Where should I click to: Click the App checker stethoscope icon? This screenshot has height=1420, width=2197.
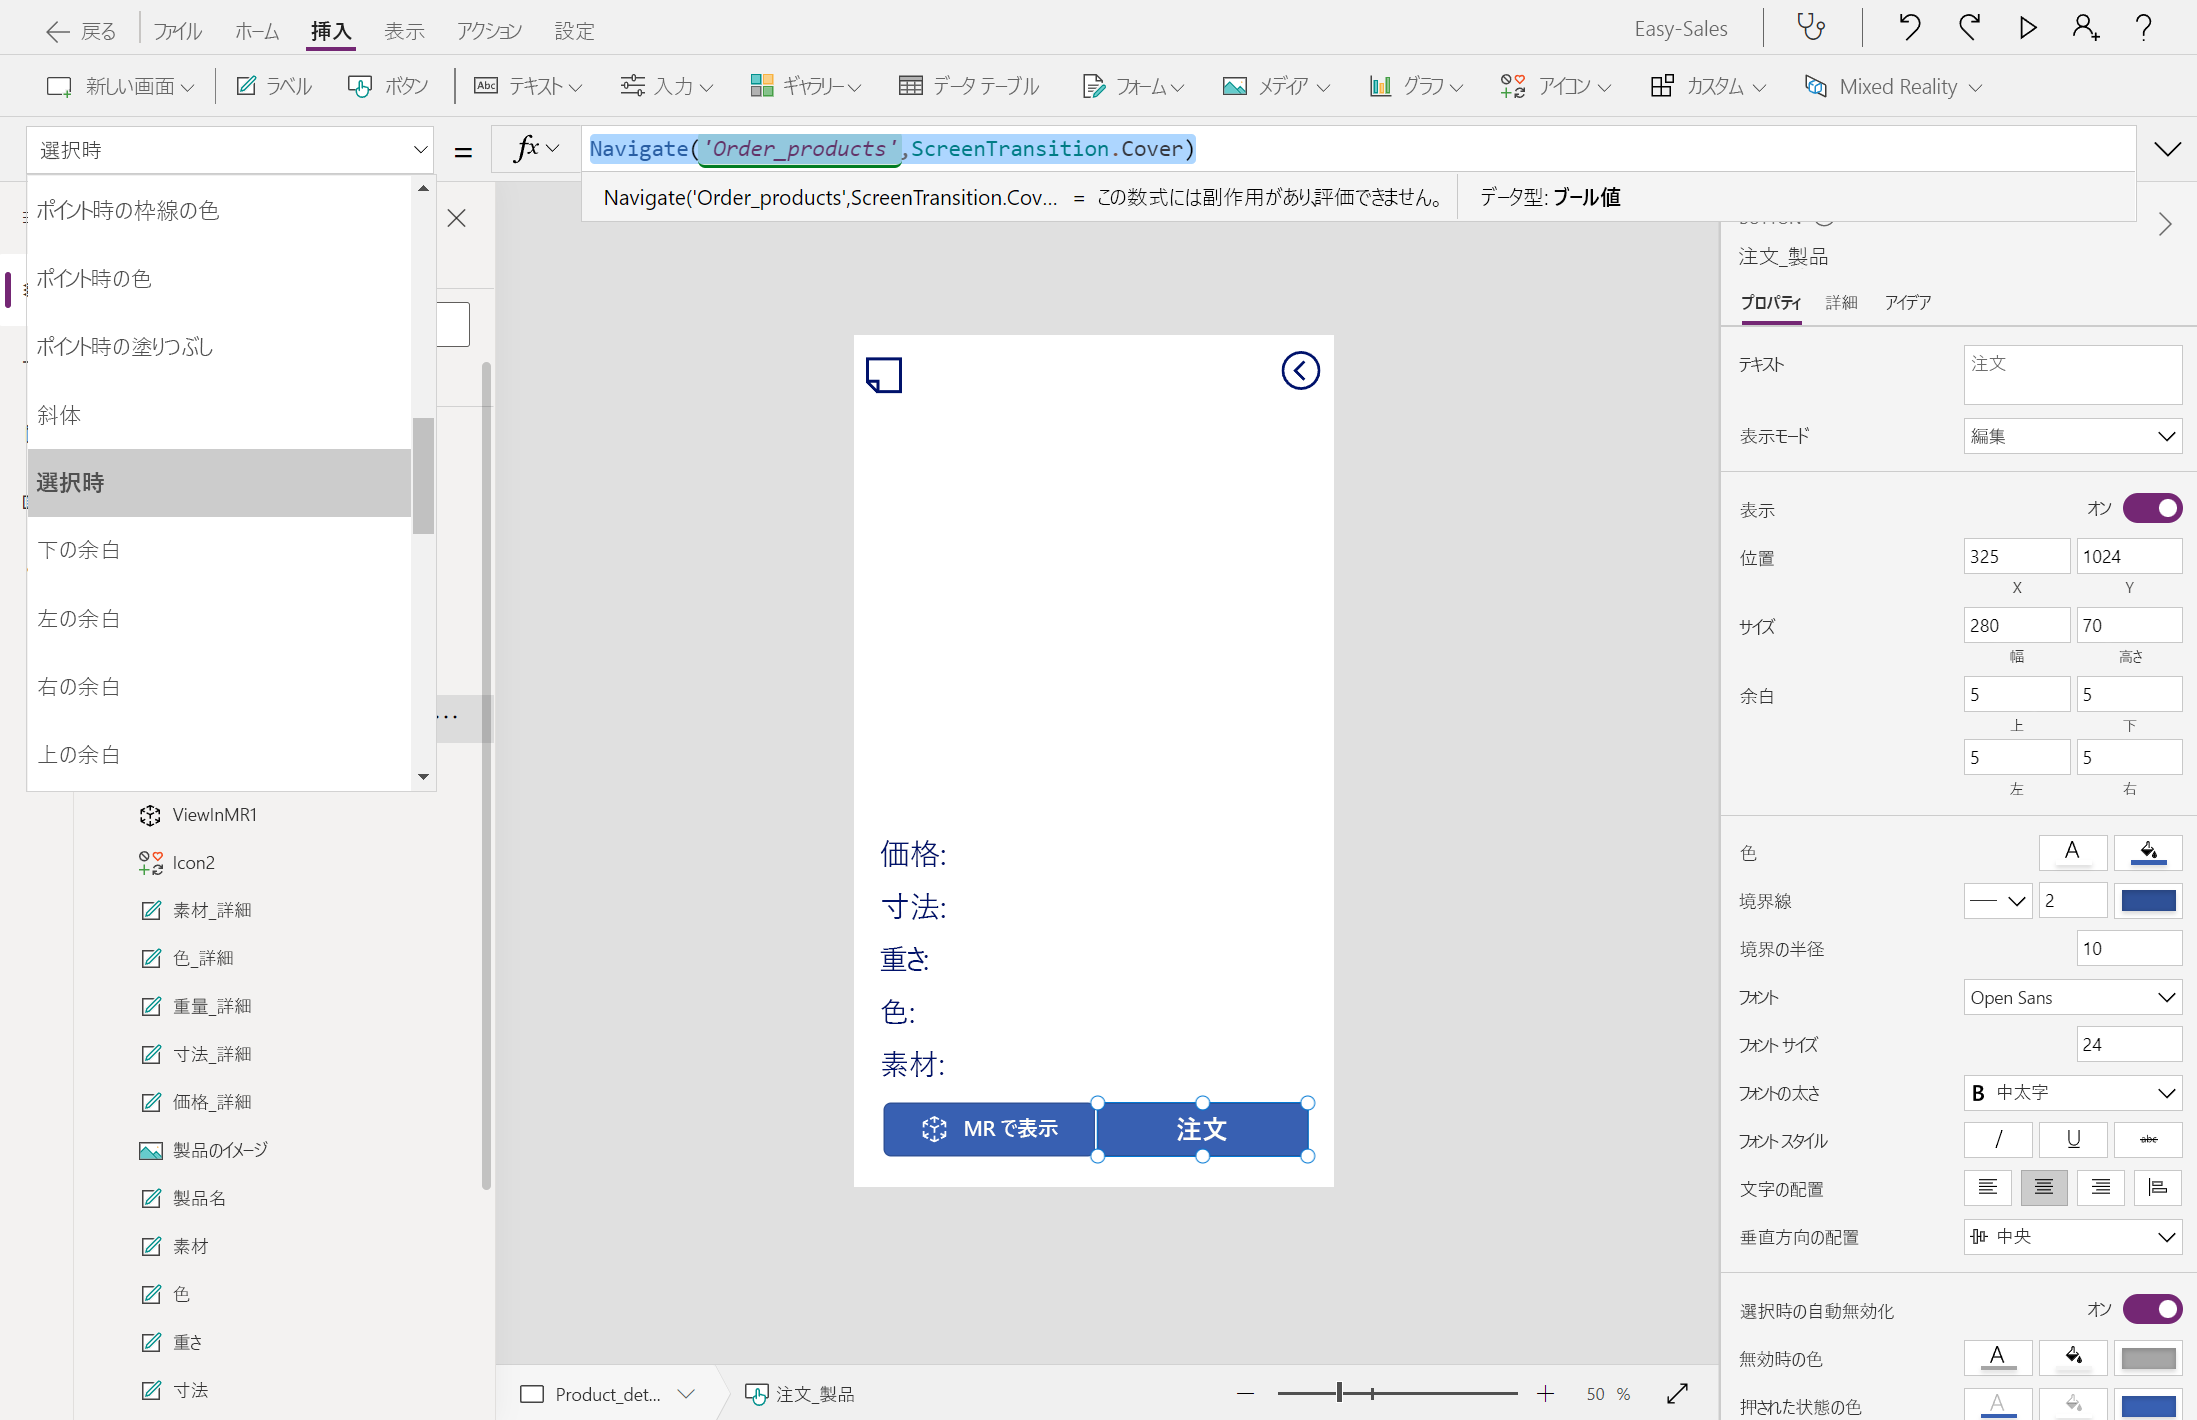tap(1811, 28)
